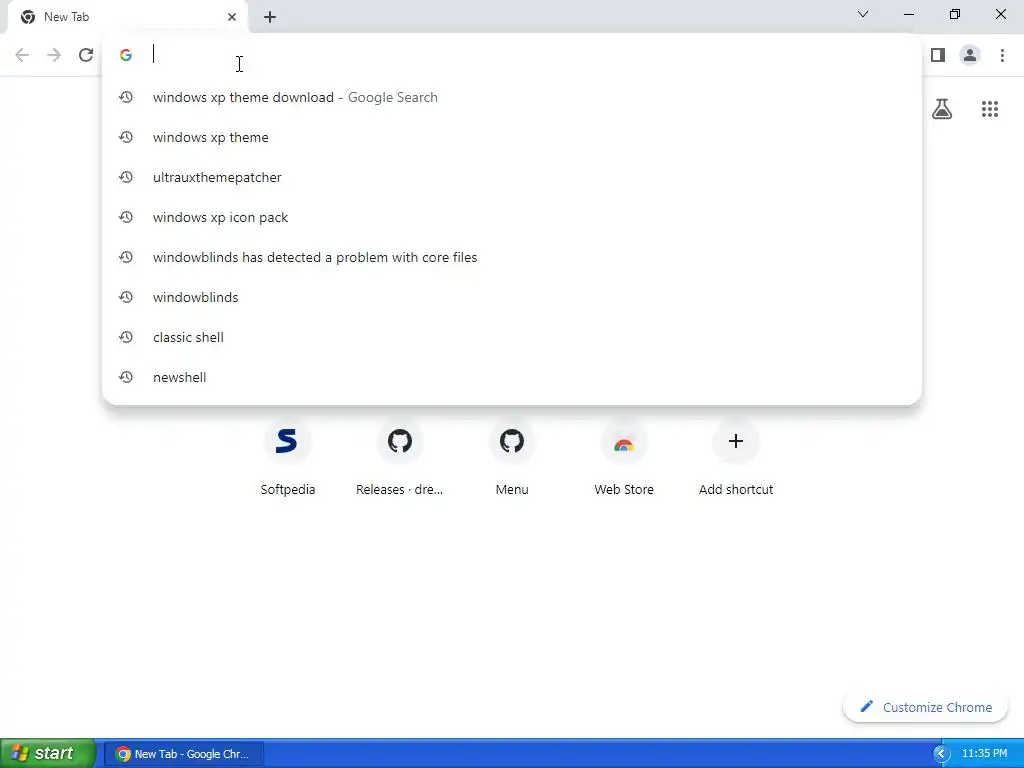Click the browser forward arrow
1024x768 pixels.
(54, 55)
